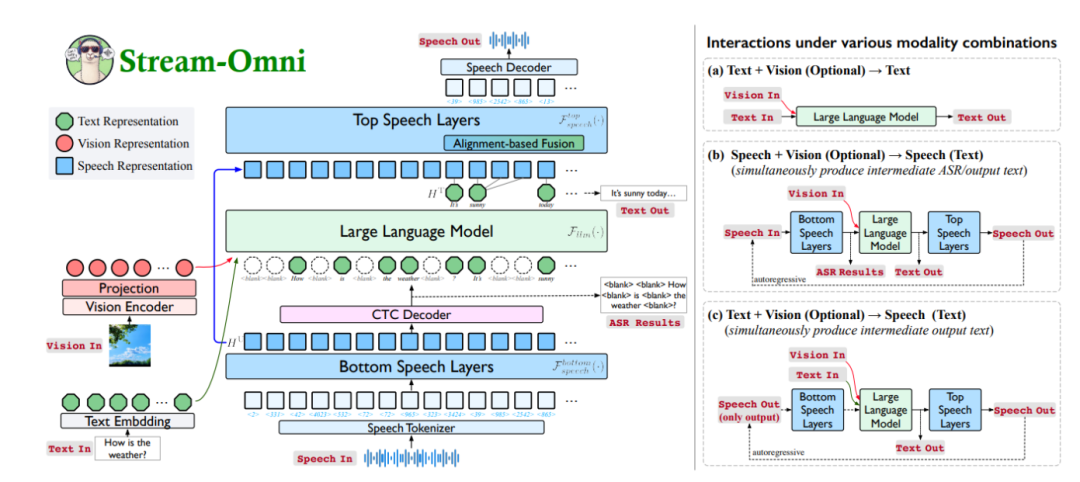Click the green octagon labeled today
1080x482 pixels.
click(546, 191)
